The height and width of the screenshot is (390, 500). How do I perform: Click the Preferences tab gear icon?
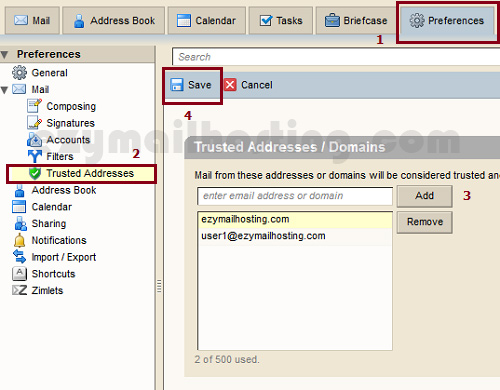click(x=417, y=20)
